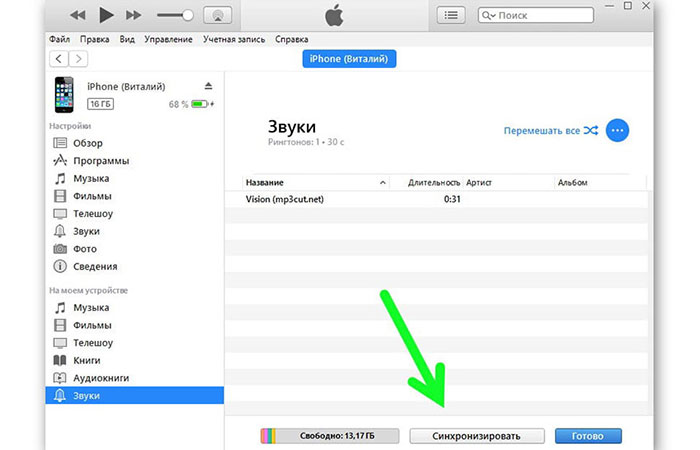Open the AirPlay output button
Viewport: 700px width, 450px height.
[x=218, y=15]
